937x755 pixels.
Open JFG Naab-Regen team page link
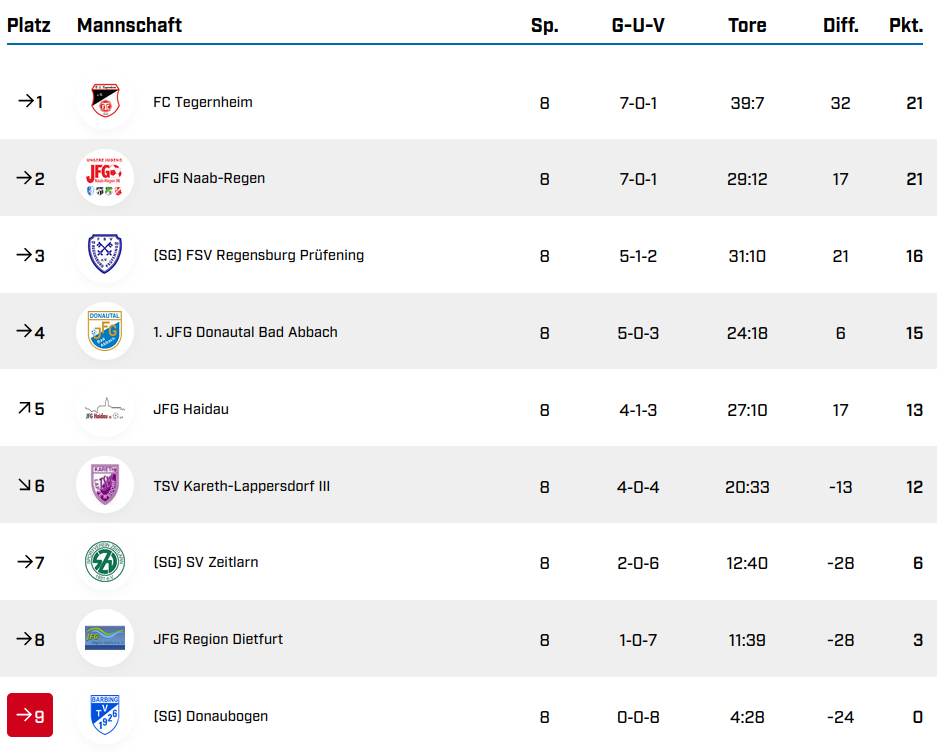(209, 179)
